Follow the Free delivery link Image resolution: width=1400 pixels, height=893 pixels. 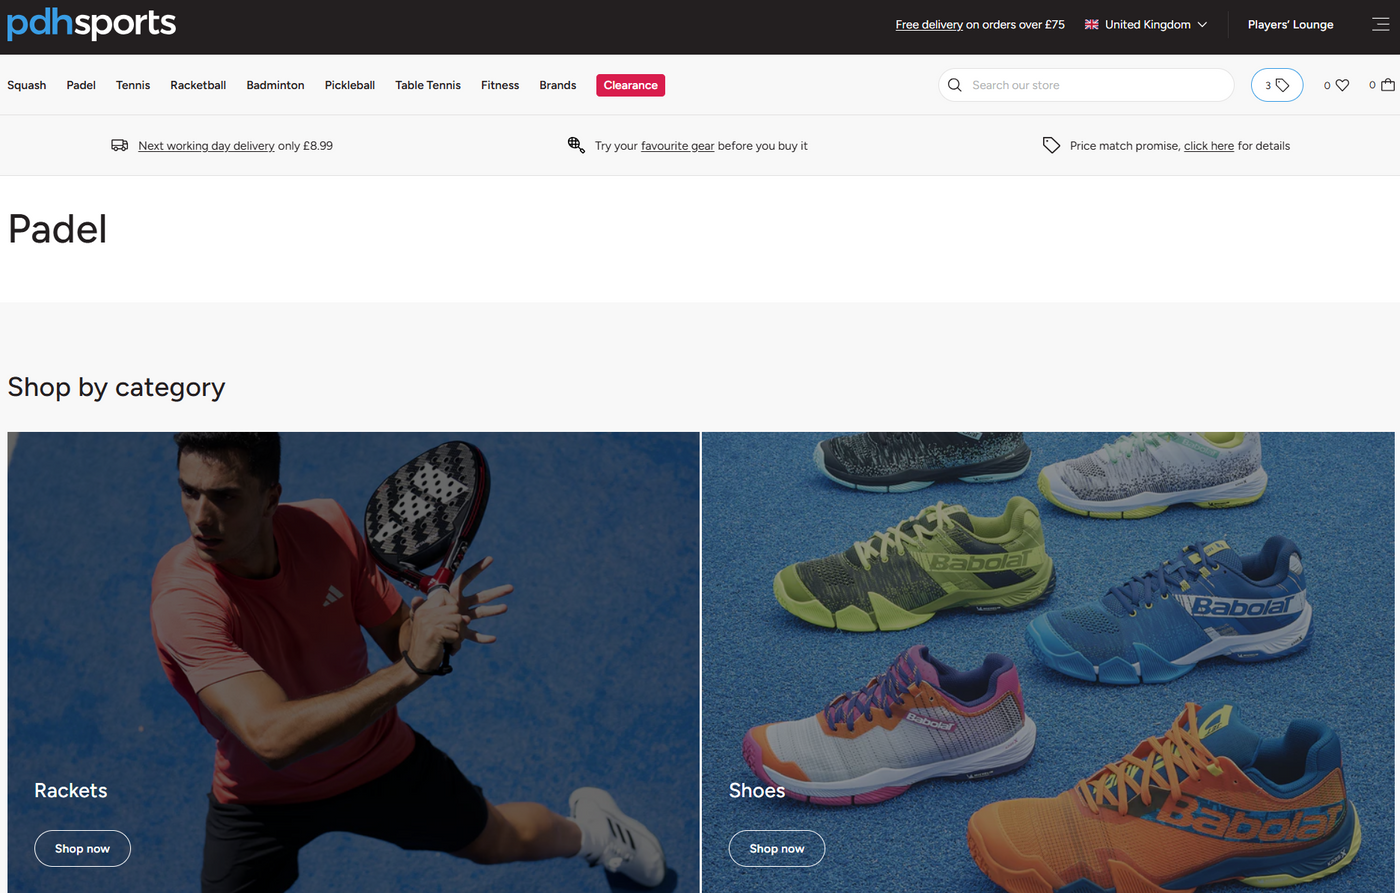[x=929, y=25]
